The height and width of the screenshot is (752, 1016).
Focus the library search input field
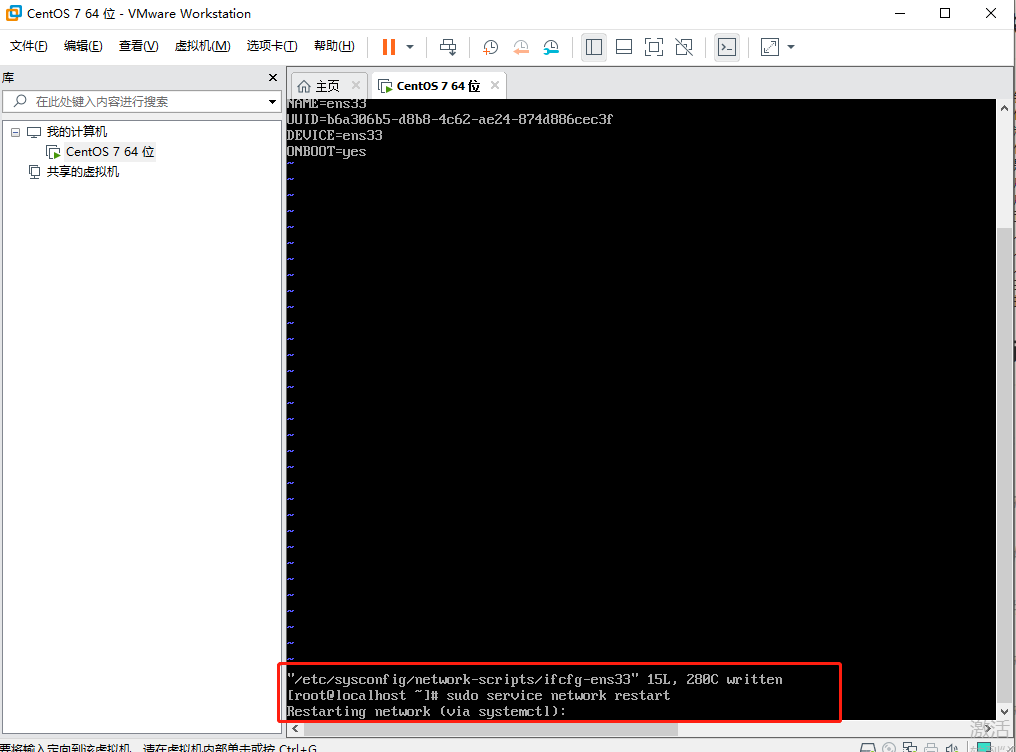click(x=141, y=102)
